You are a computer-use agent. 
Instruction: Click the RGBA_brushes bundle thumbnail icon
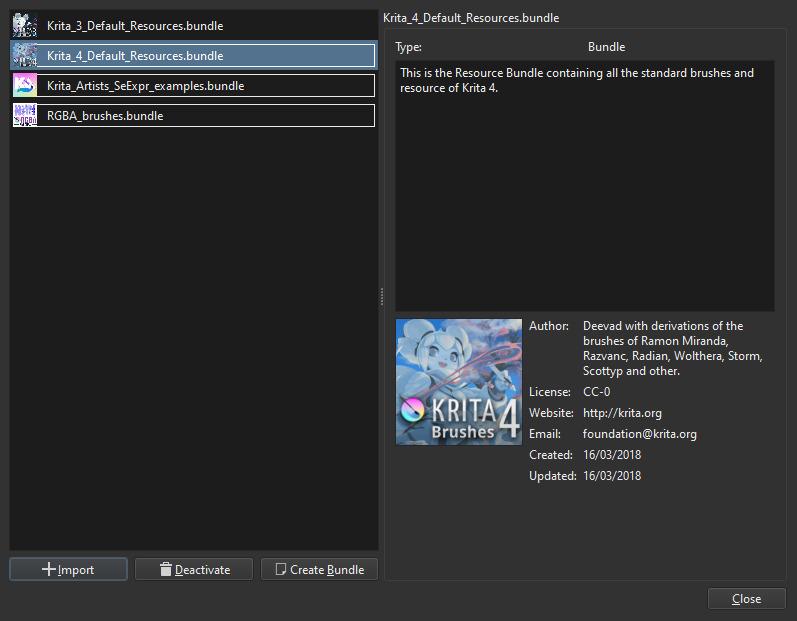(x=25, y=116)
